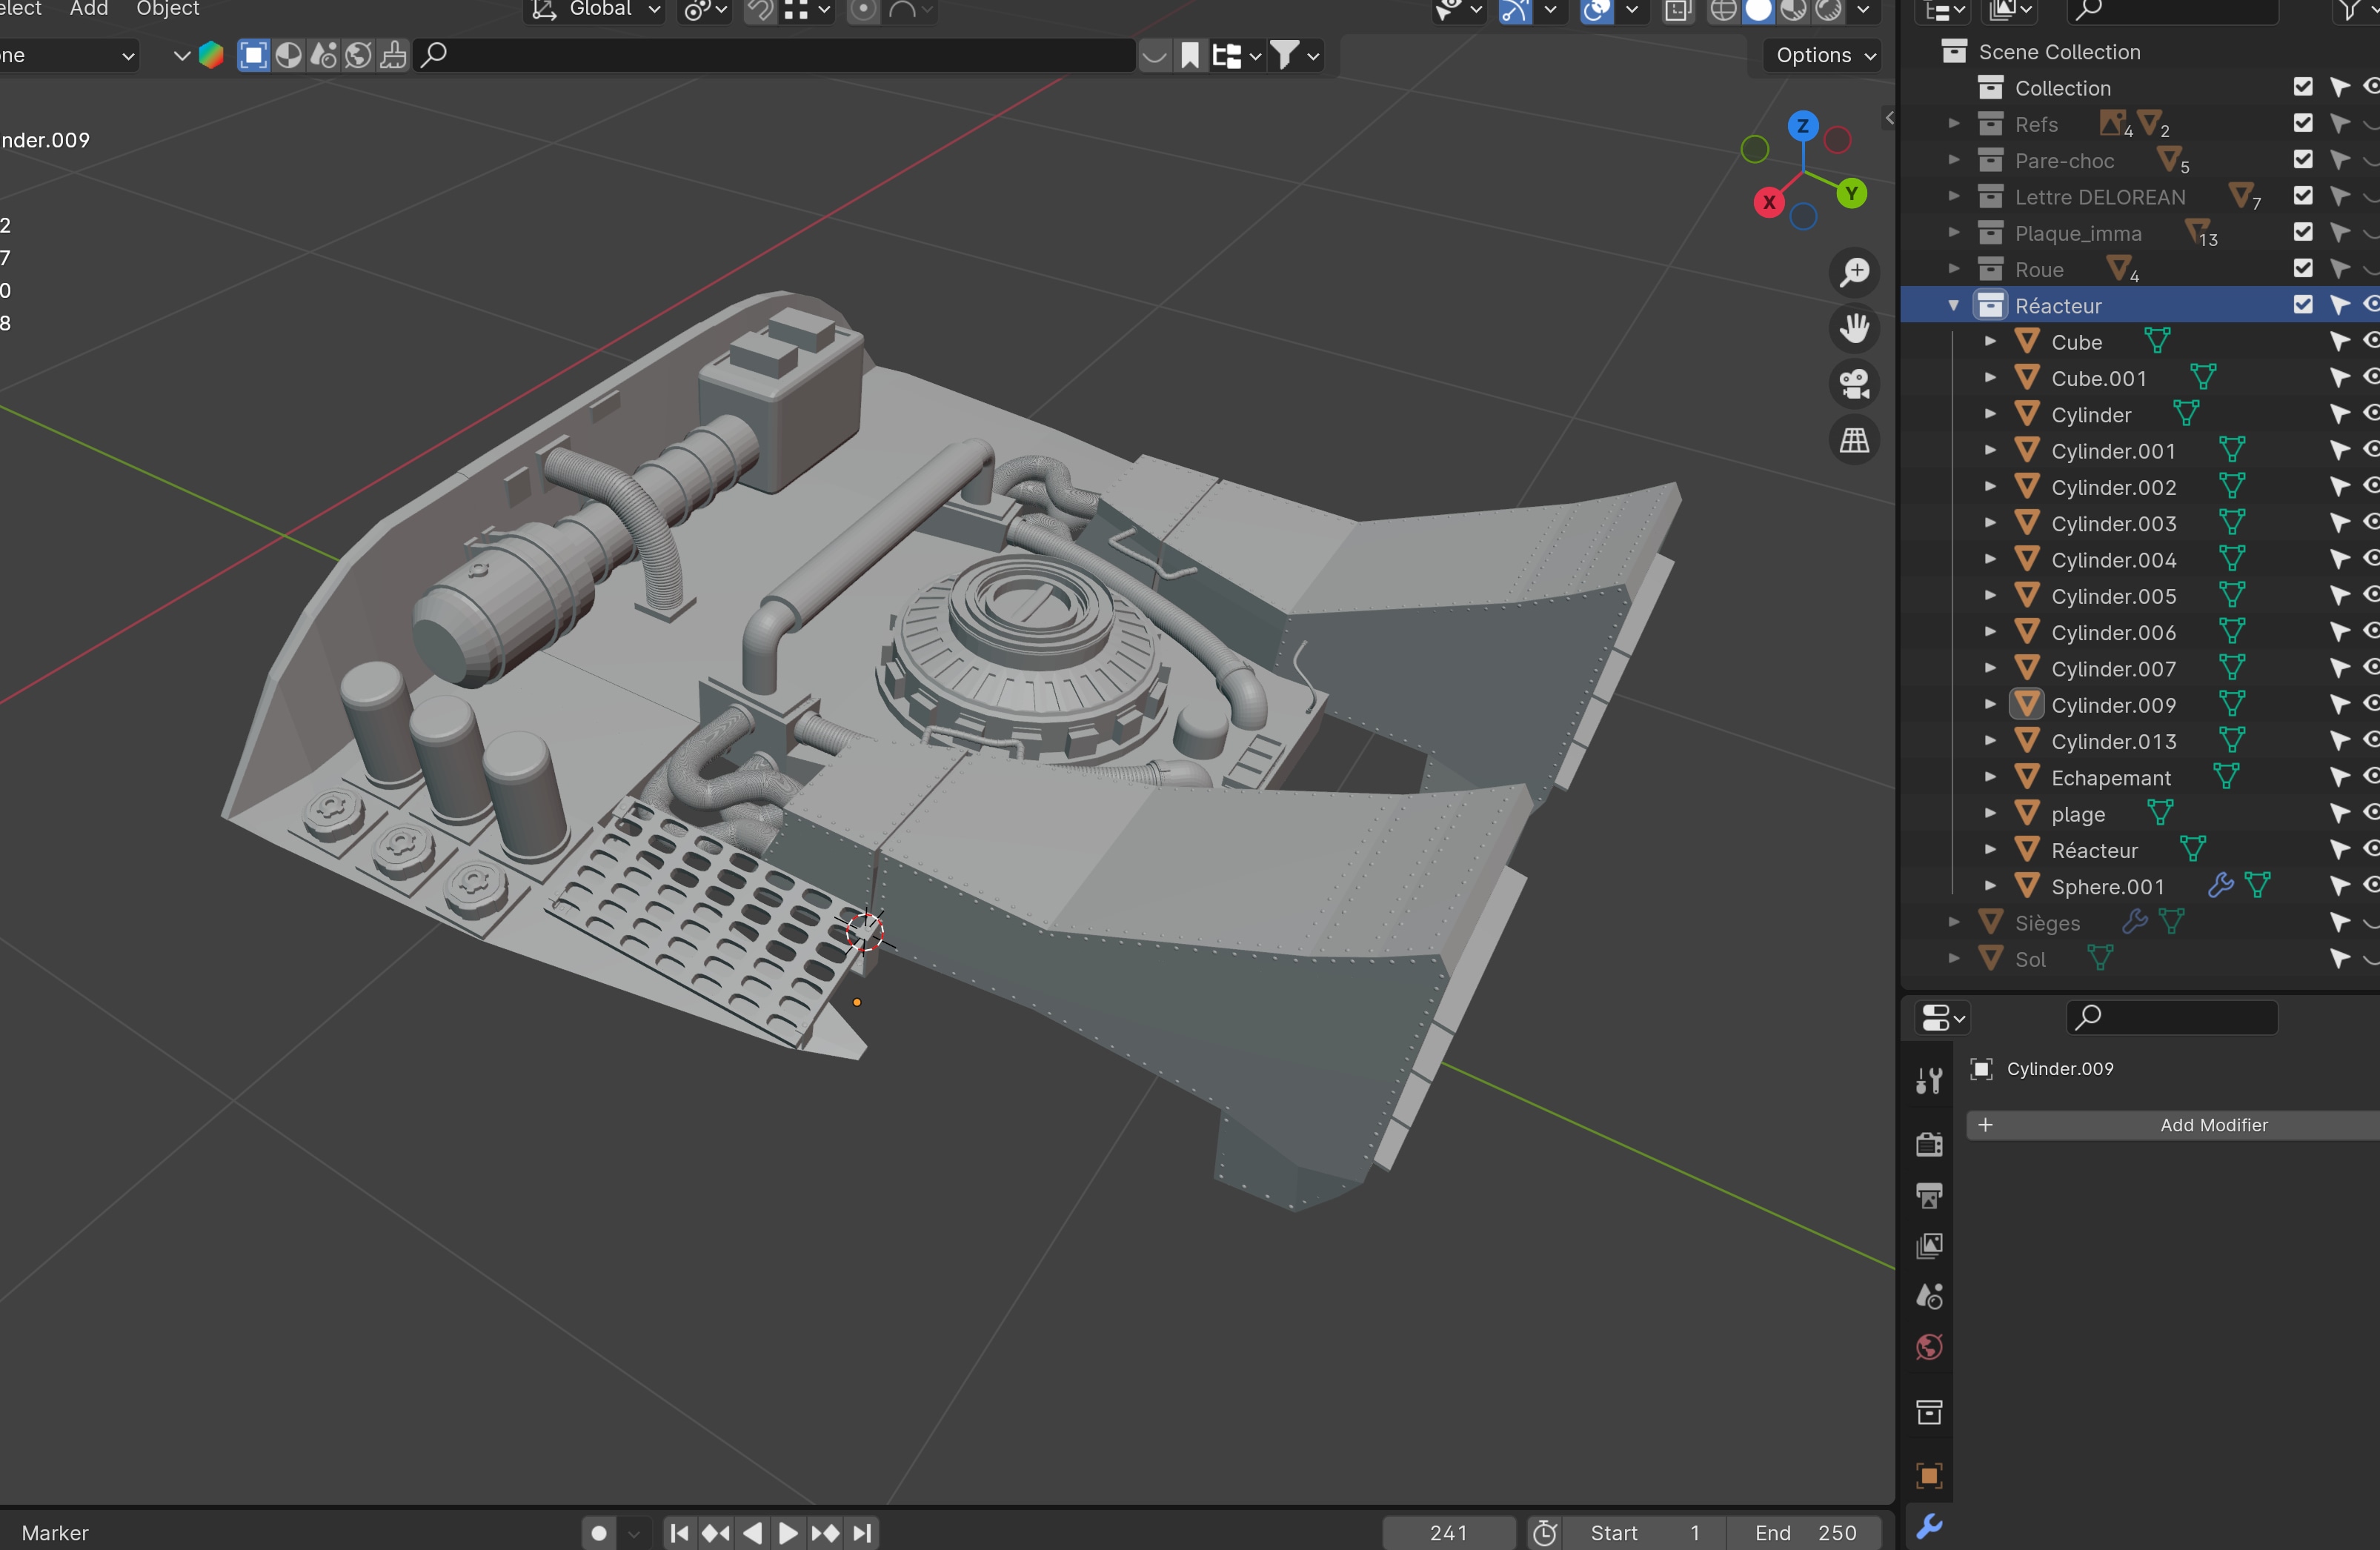Click the bookmark icon in header
2380x1550 pixels.
coord(1189,55)
